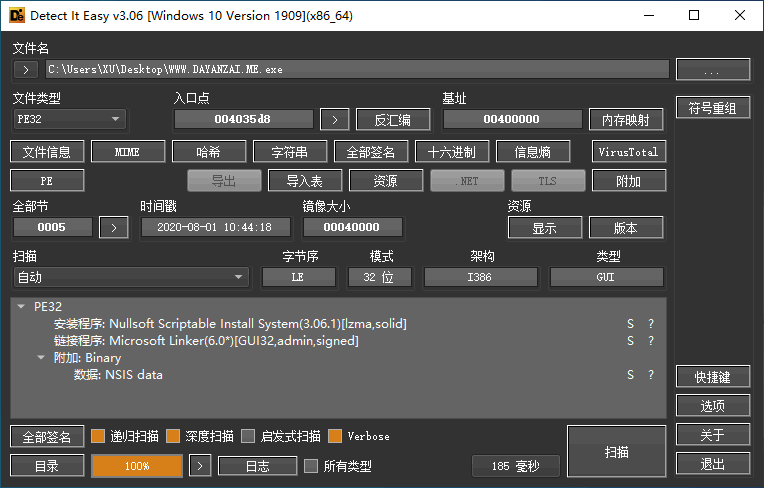This screenshot has width=764, height=488.
Task: Open the 选项 options button
Action: point(713,405)
